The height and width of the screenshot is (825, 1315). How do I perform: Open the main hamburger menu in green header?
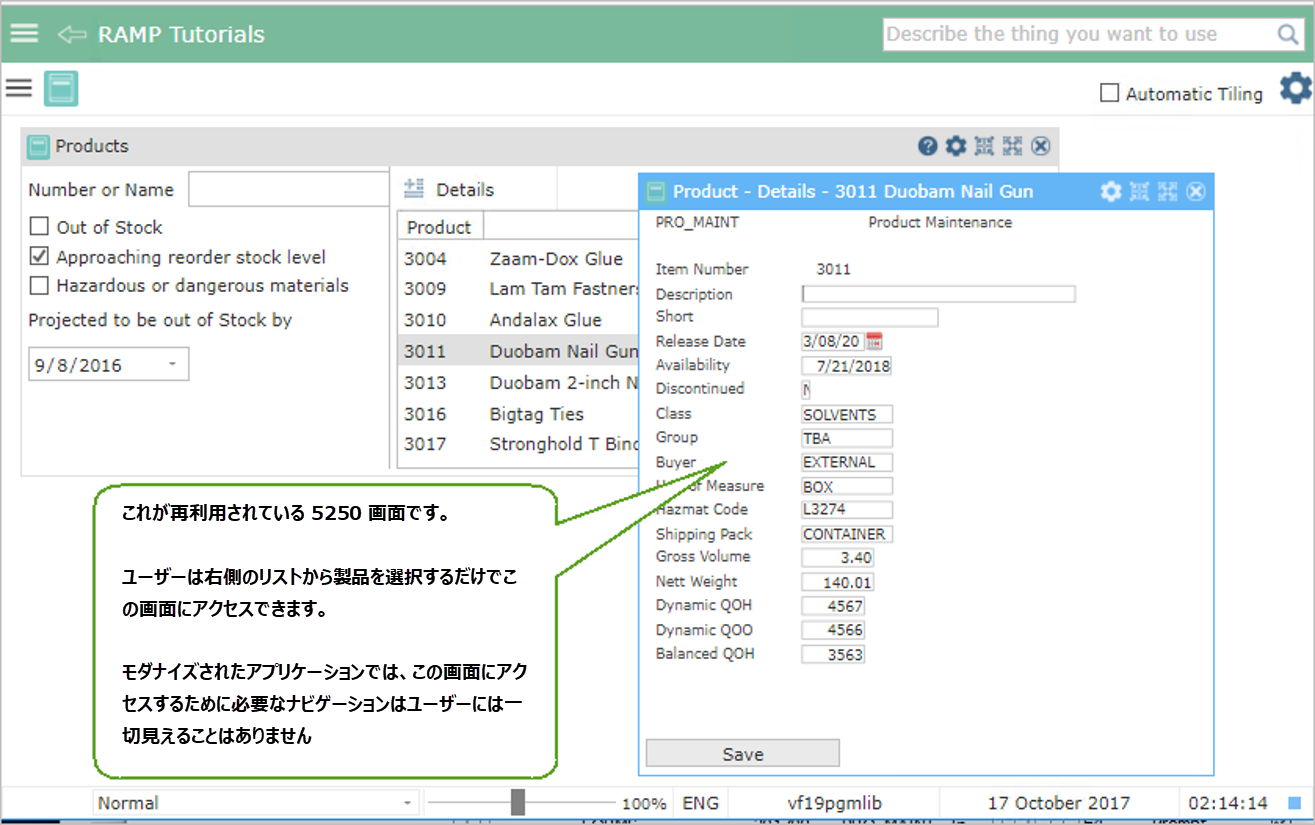[24, 33]
